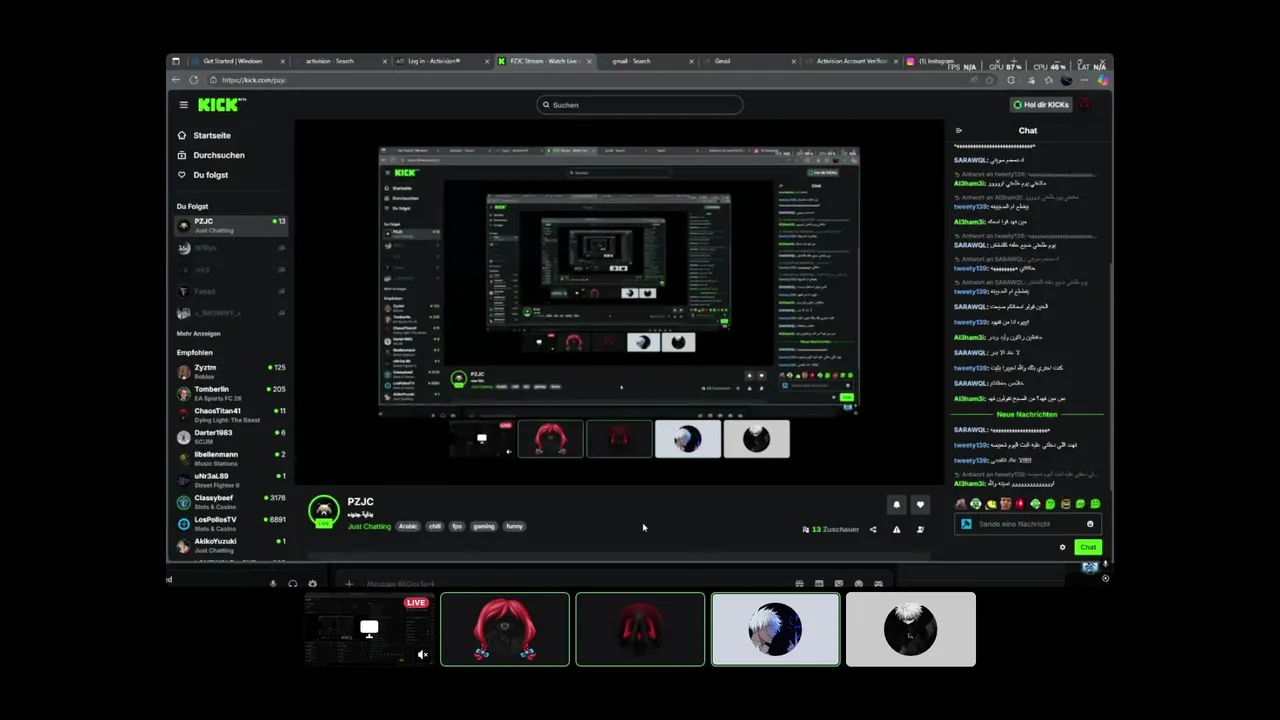
Task: Click the PZJC streamer avatar
Action: tap(324, 511)
